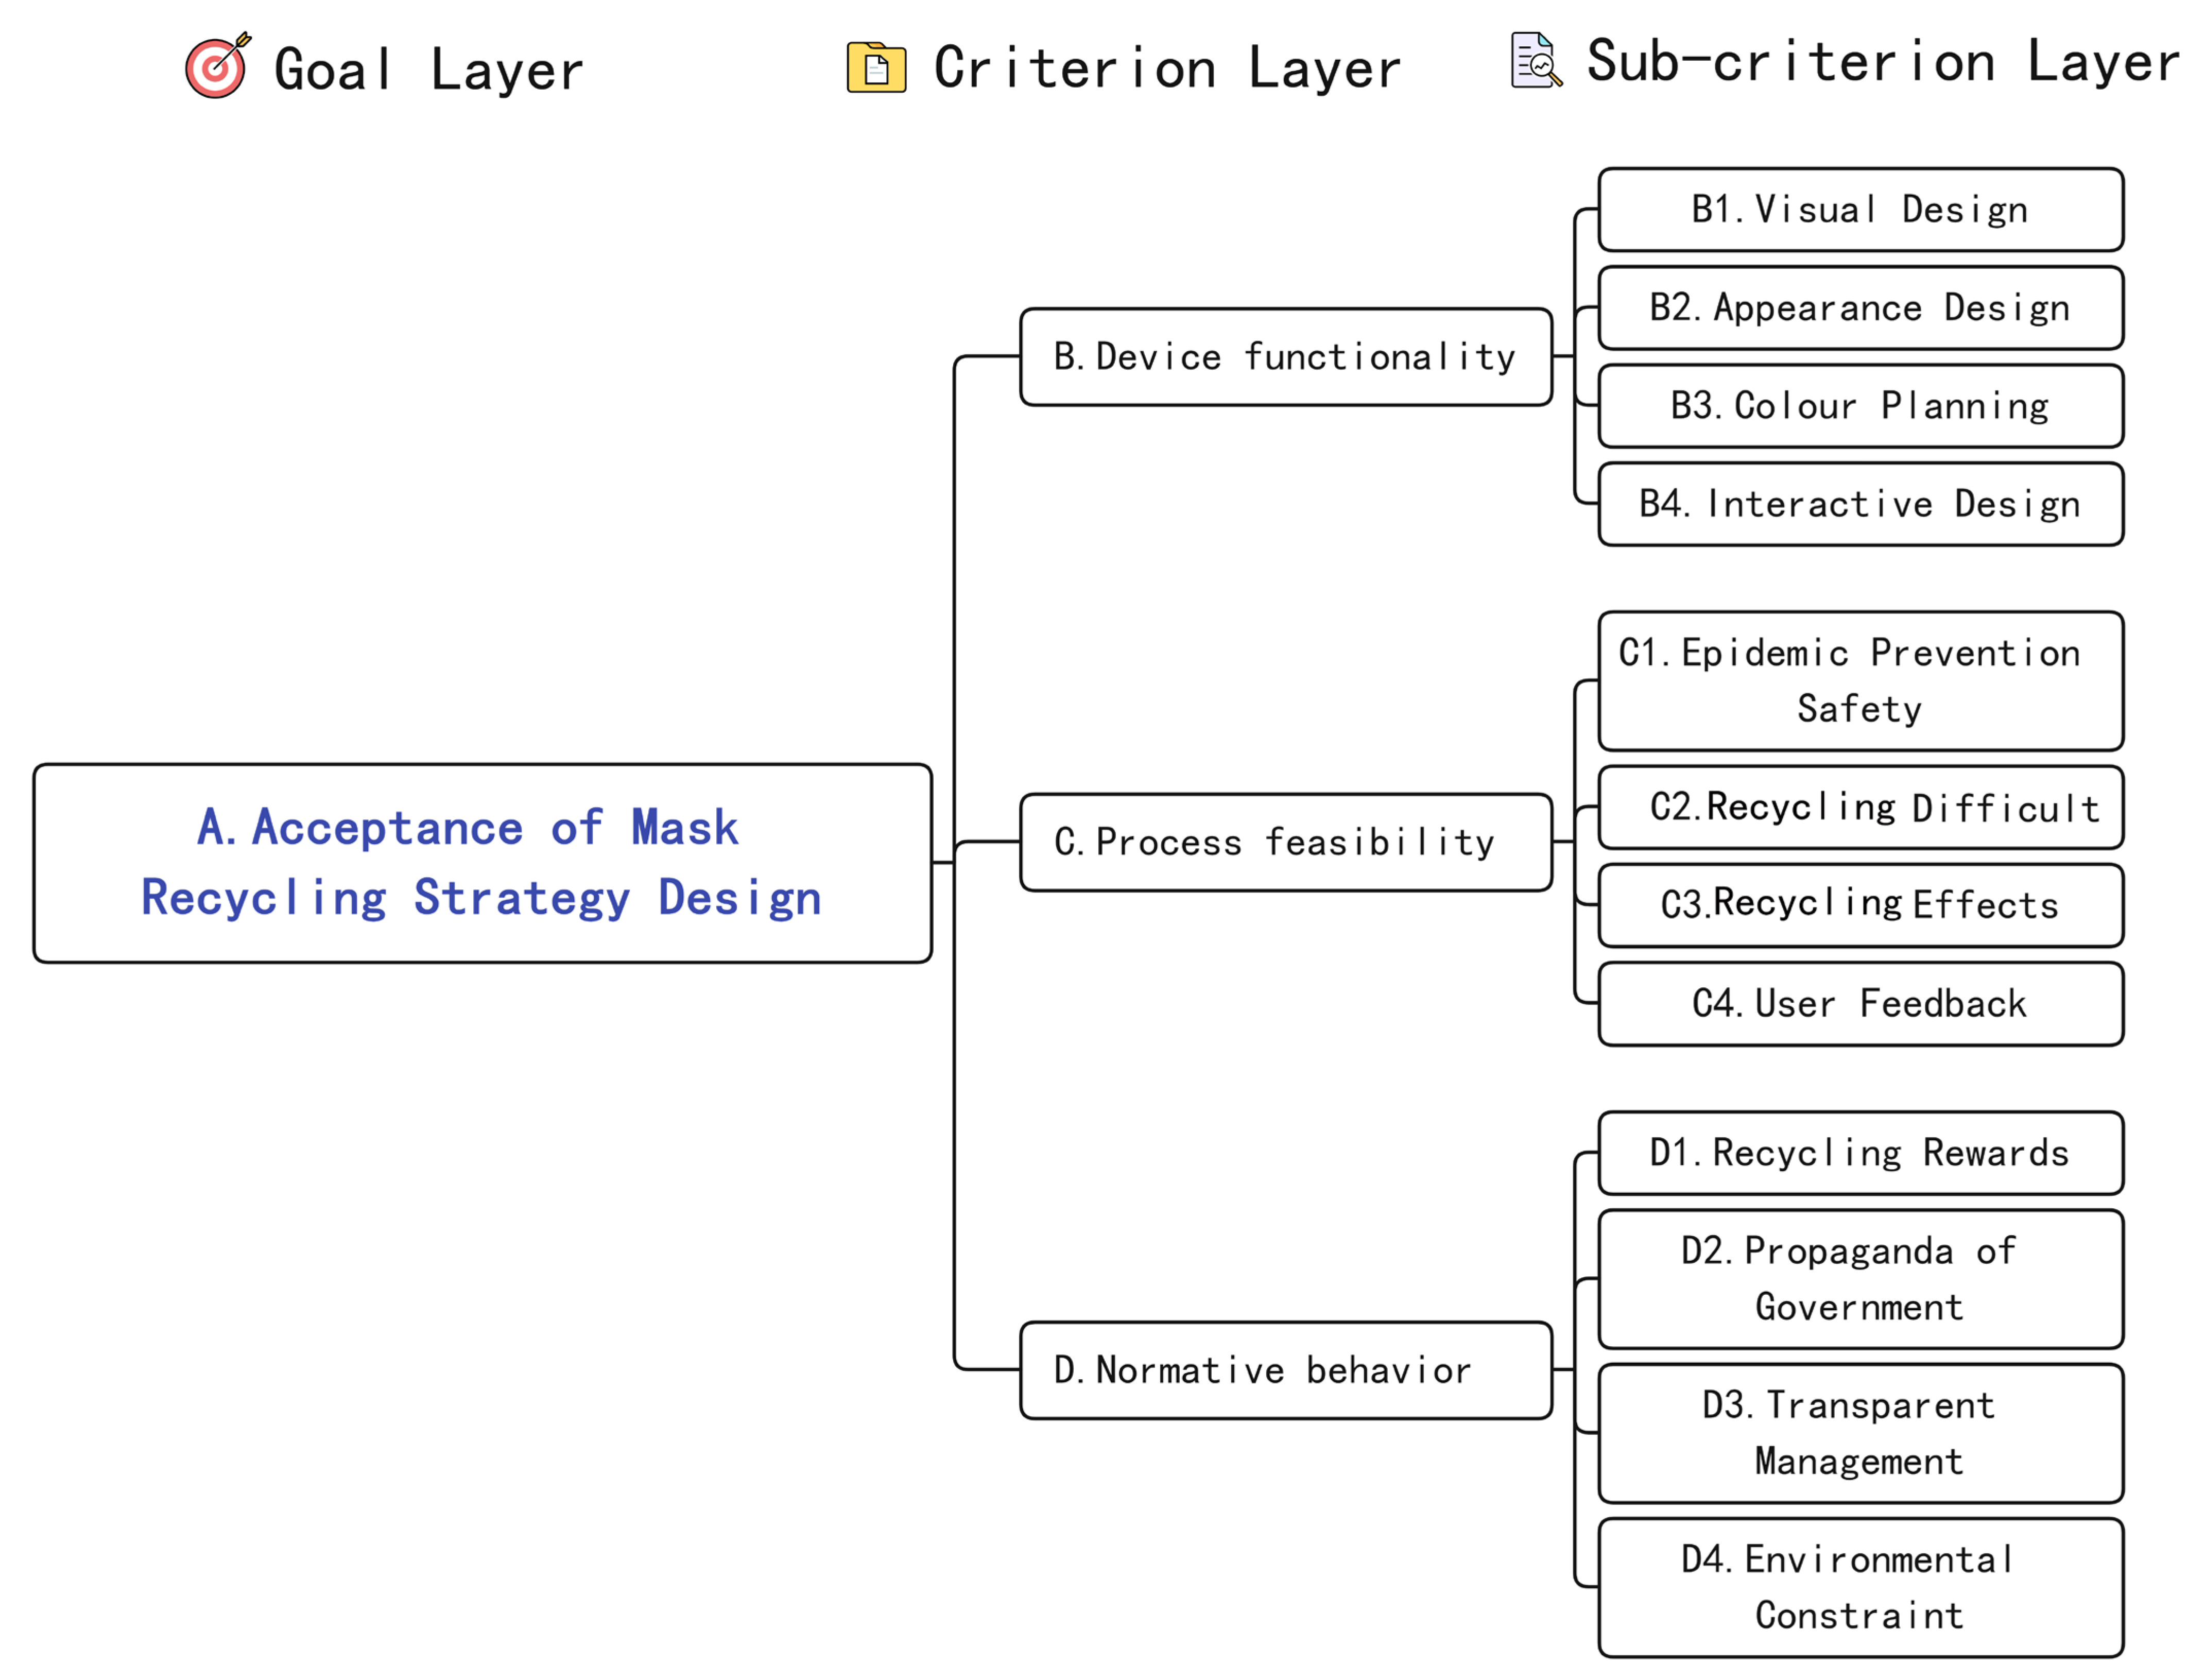Image resolution: width=2205 pixels, height=1680 pixels.
Task: Click the B. Device functionality node
Action: click(x=1285, y=357)
